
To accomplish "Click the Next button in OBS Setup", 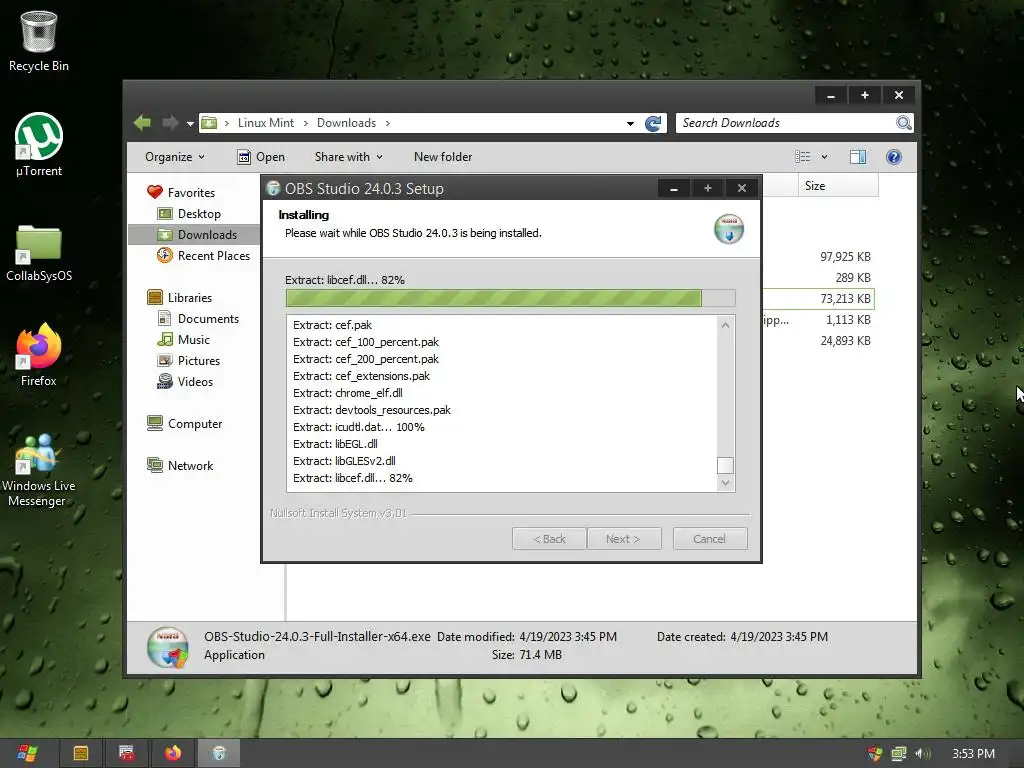I will point(624,539).
